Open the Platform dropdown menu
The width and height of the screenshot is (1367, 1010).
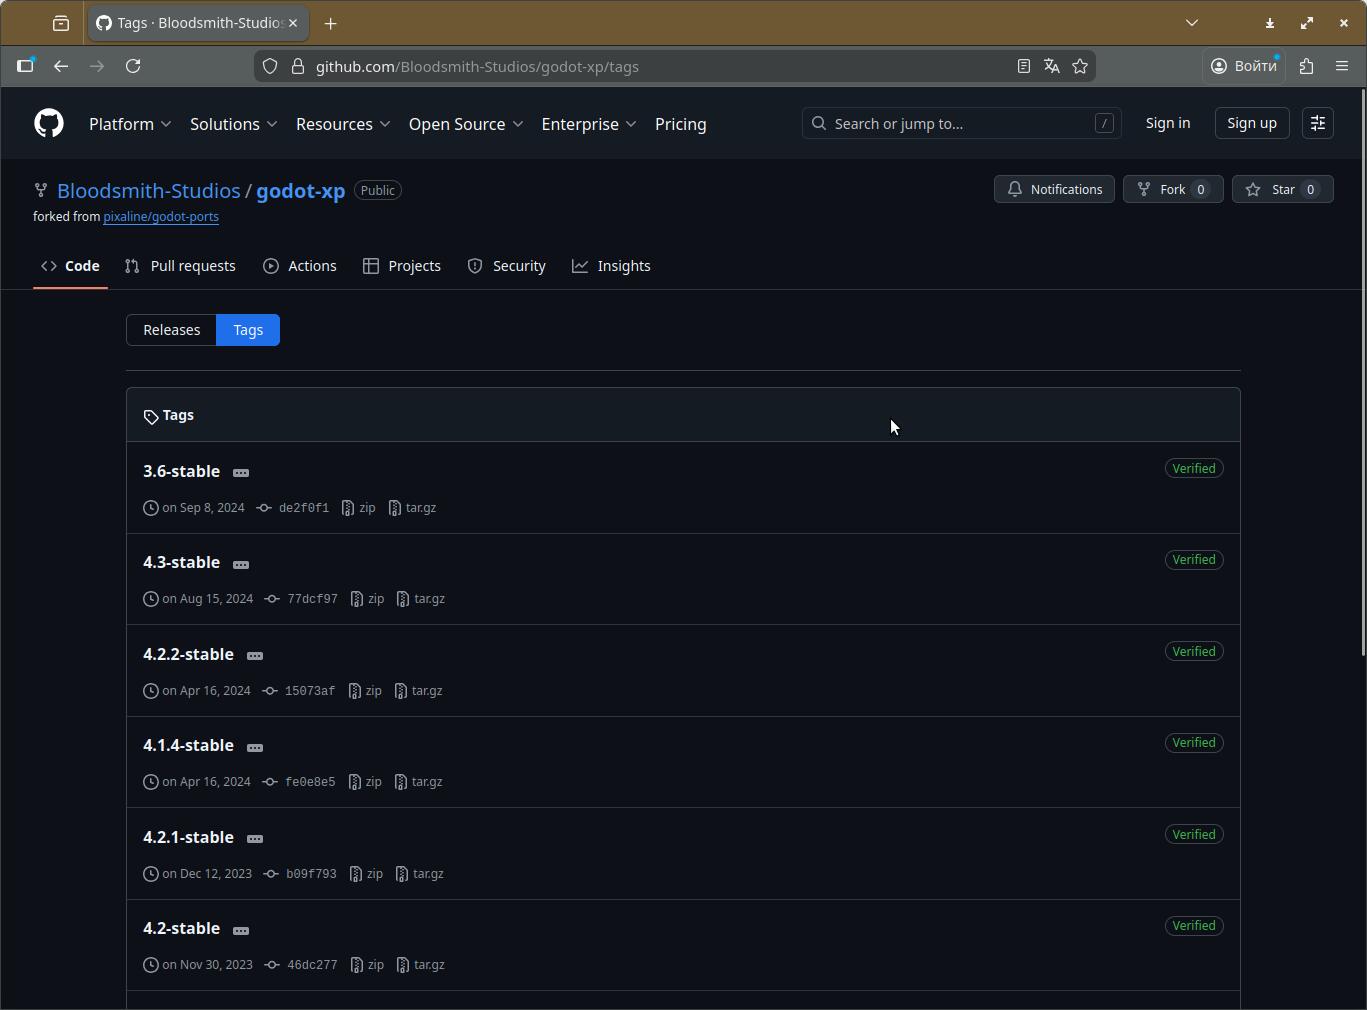(130, 124)
